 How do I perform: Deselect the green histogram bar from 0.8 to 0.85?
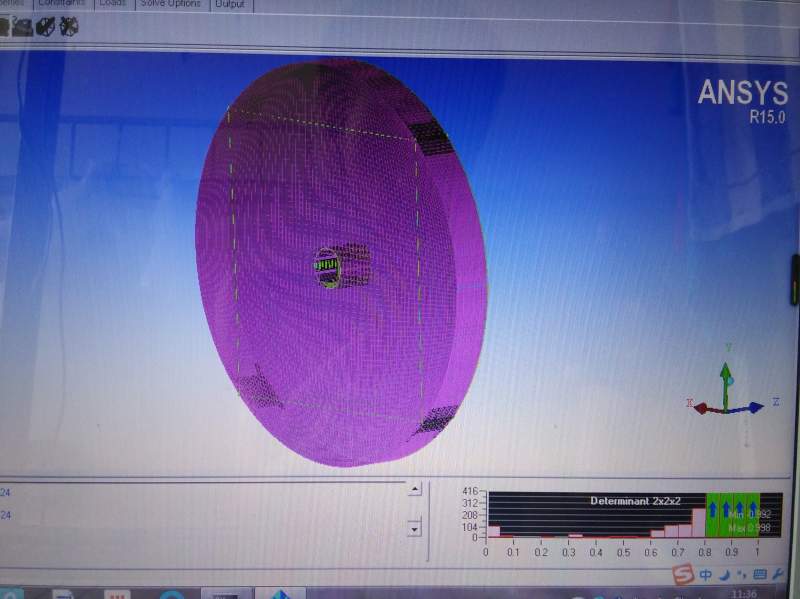pos(713,515)
